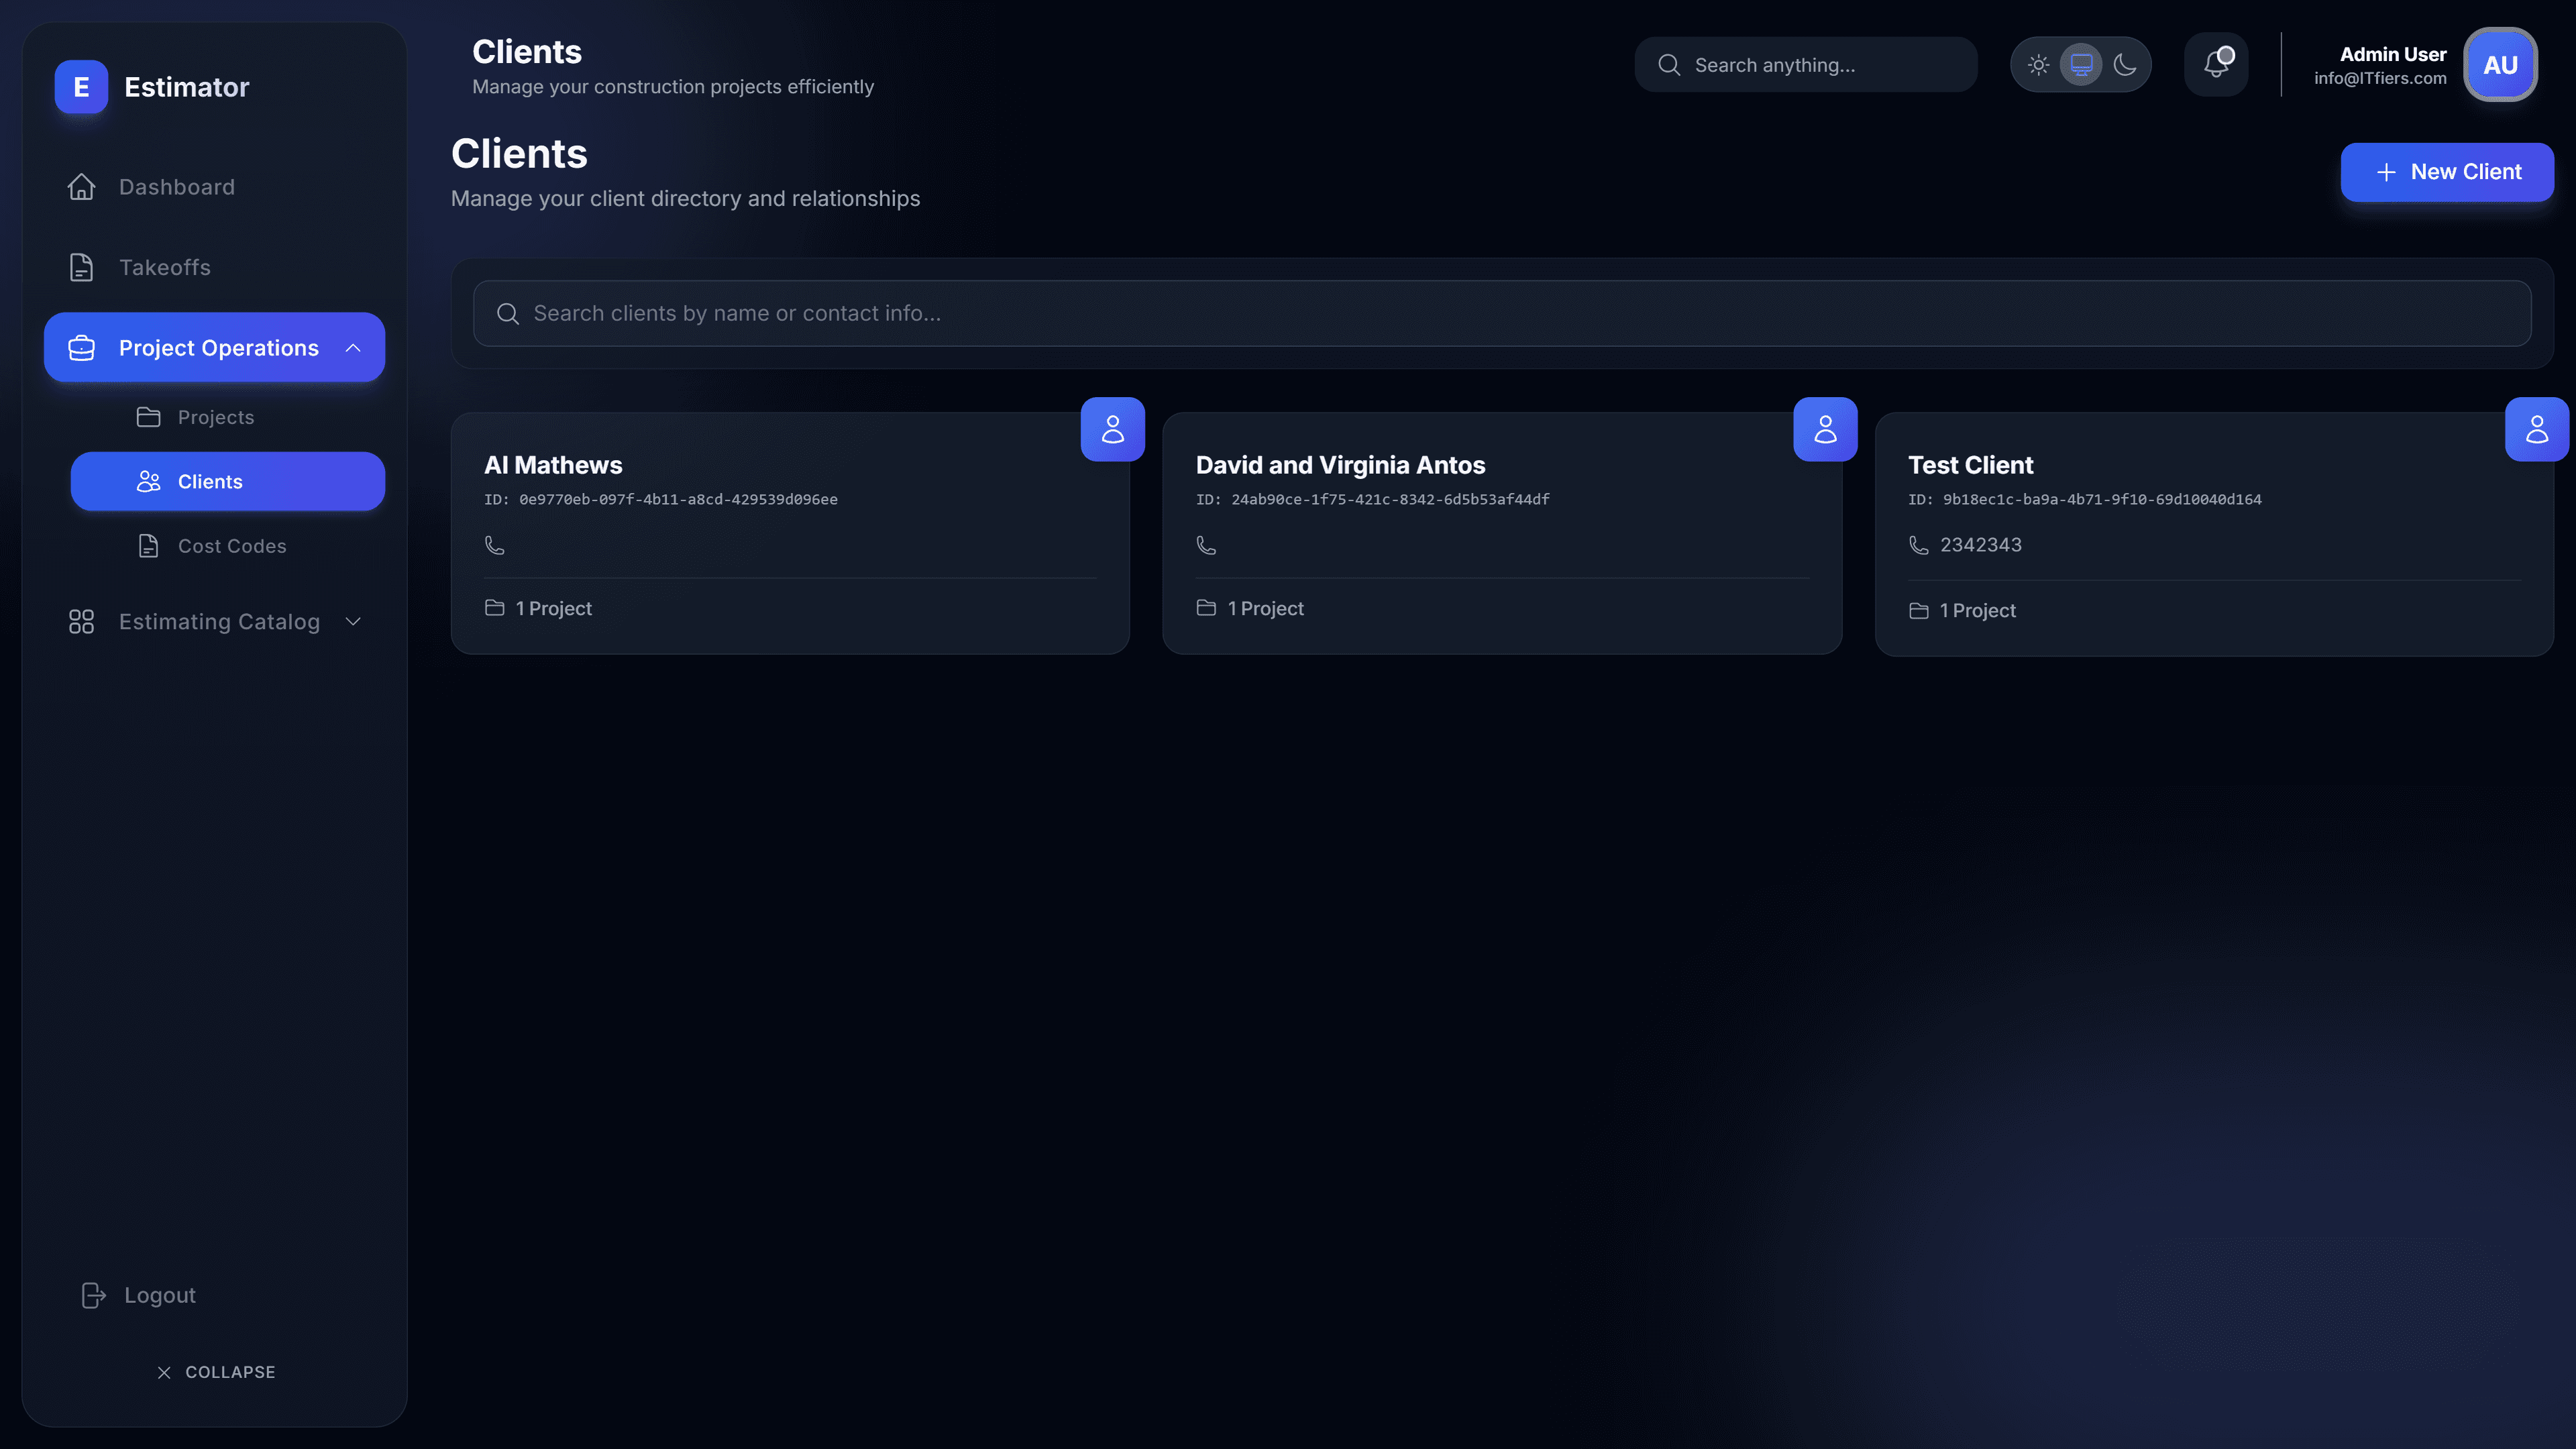The width and height of the screenshot is (2576, 1449).
Task: Focus the Search clients by name field
Action: (x=1502, y=313)
